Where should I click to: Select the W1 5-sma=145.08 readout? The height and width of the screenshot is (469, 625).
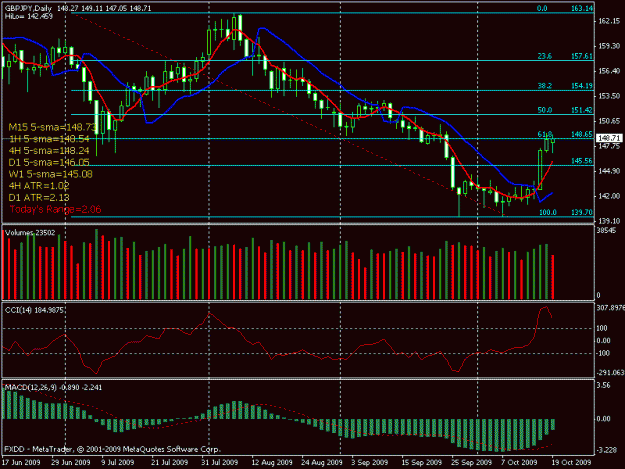point(50,174)
